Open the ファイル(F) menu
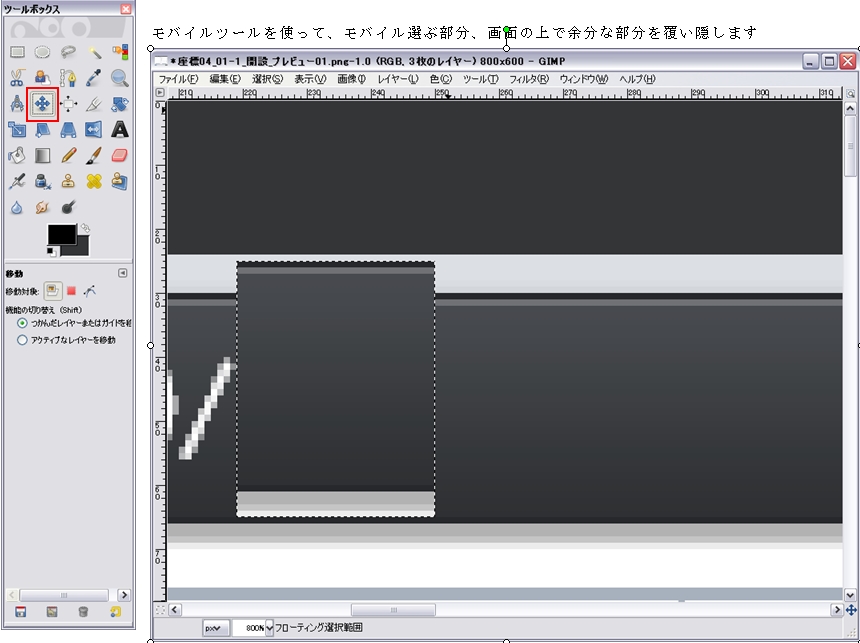The height and width of the screenshot is (643, 860). click(179, 79)
